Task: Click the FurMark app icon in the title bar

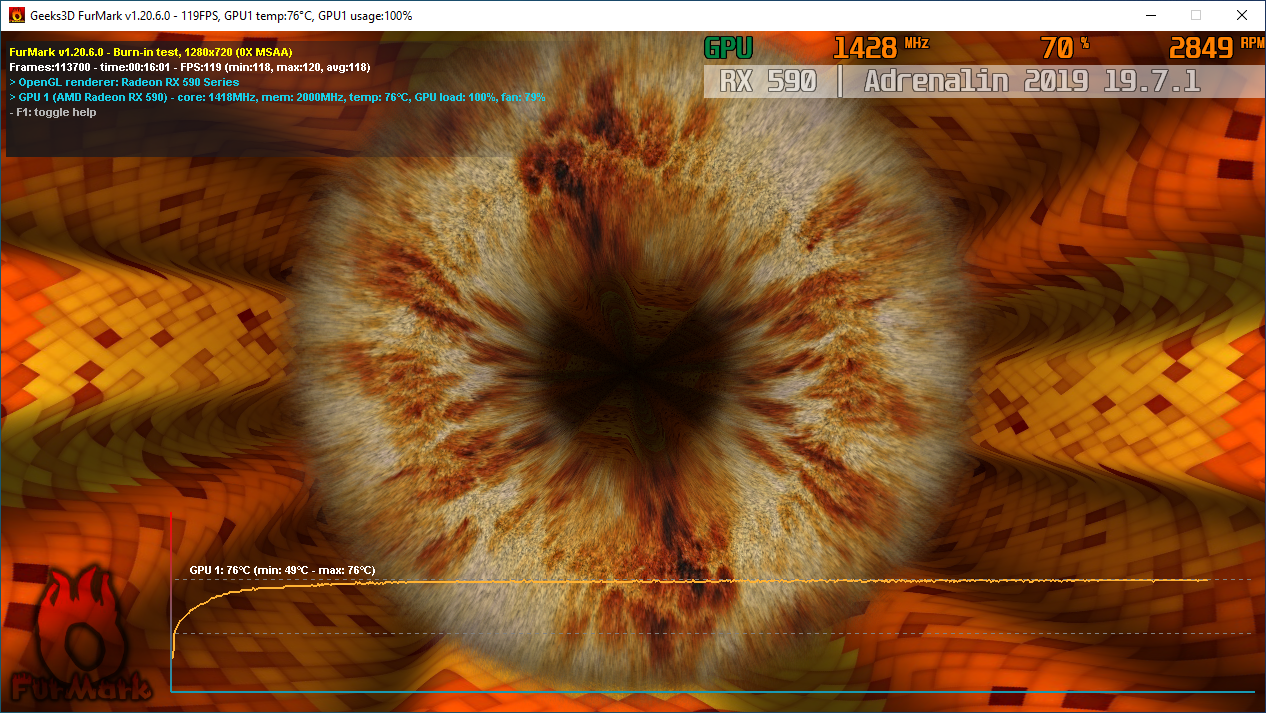Action: 16,16
